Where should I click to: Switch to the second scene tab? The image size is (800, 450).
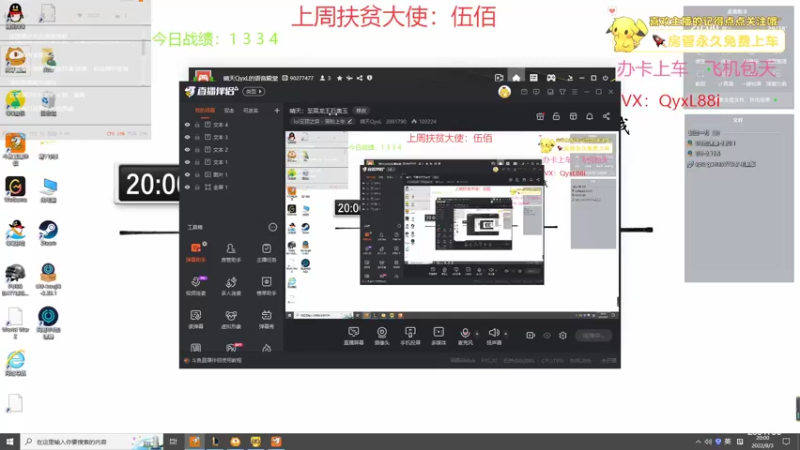(x=229, y=110)
